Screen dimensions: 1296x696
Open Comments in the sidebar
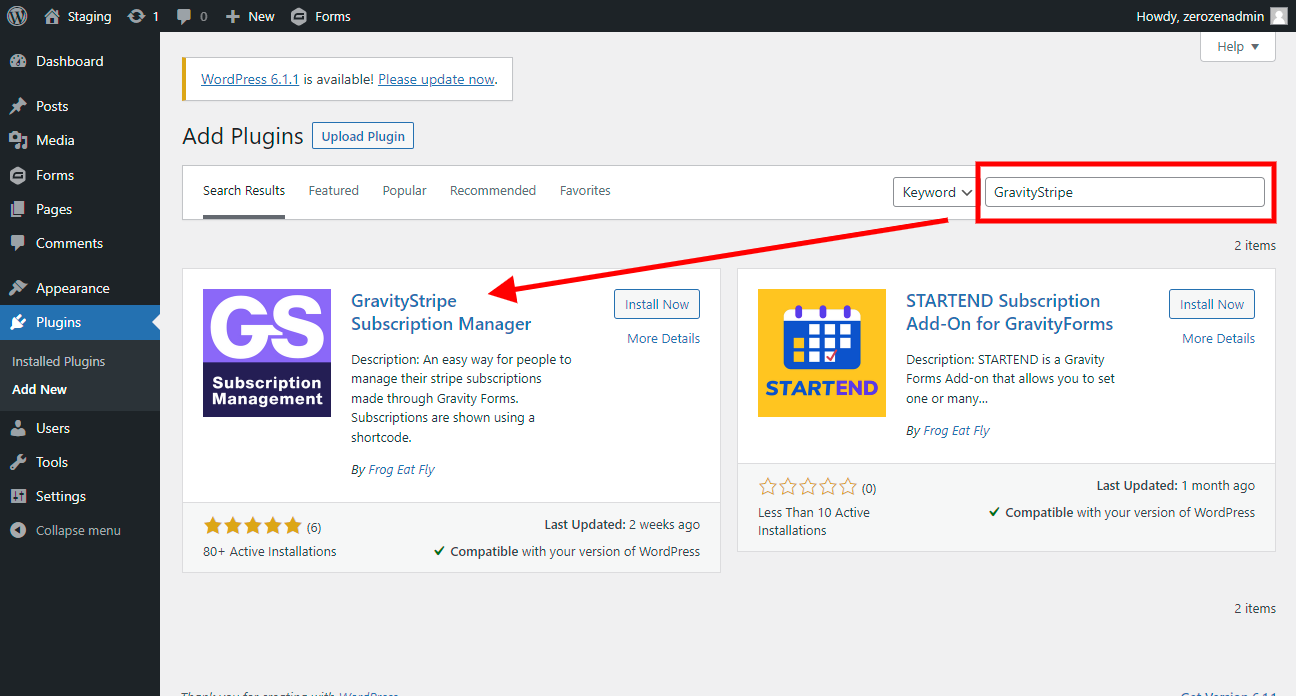[x=80, y=243]
